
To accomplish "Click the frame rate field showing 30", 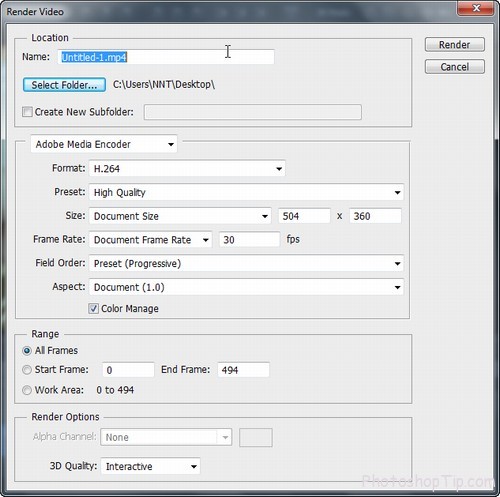I will click(249, 240).
